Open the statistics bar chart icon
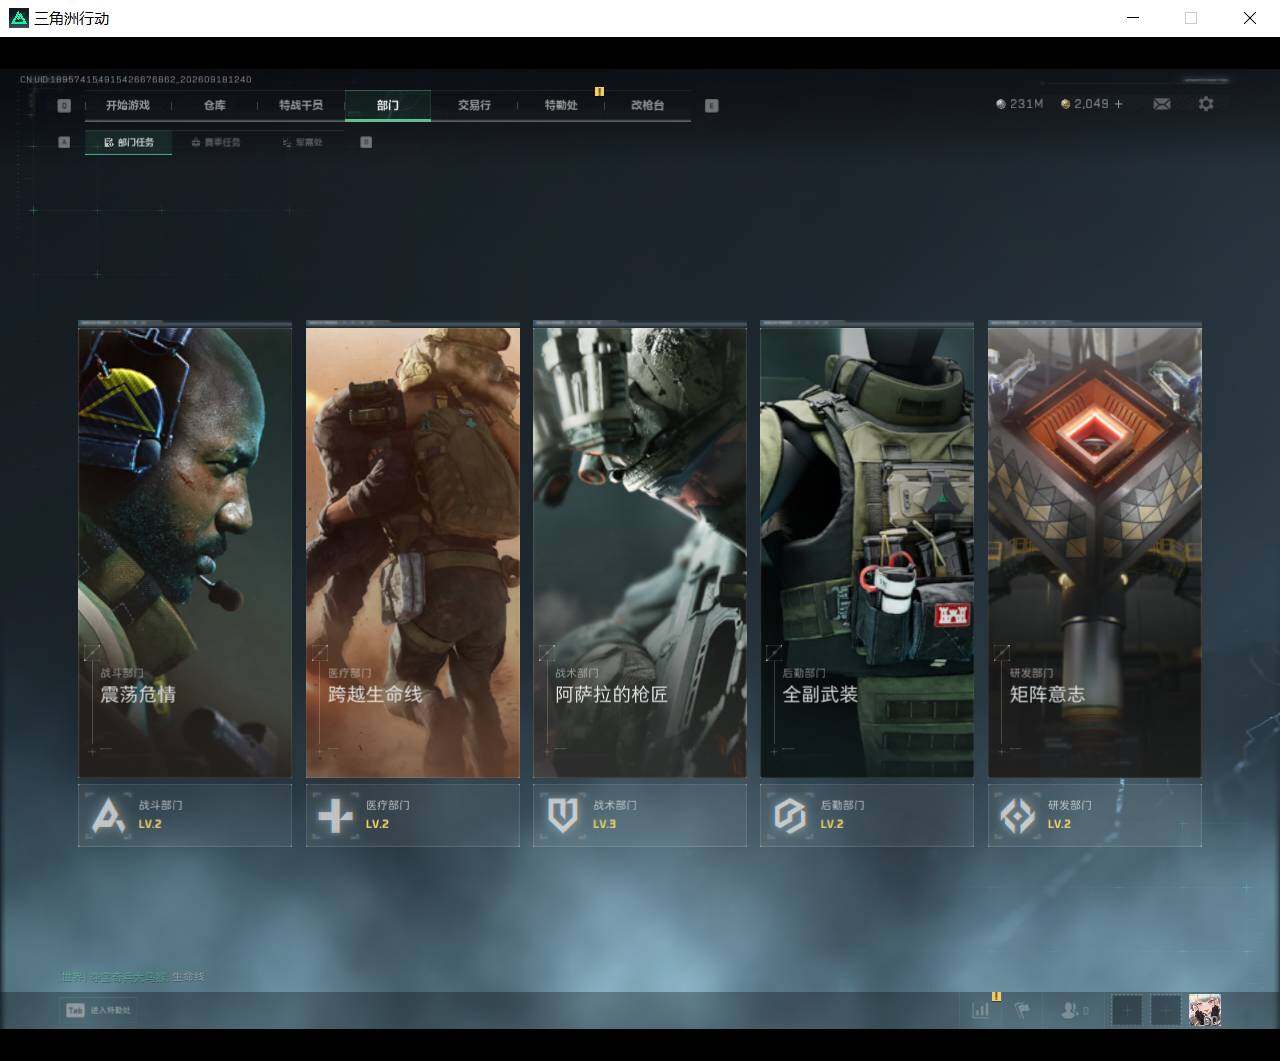This screenshot has width=1280, height=1061. pos(981,1010)
